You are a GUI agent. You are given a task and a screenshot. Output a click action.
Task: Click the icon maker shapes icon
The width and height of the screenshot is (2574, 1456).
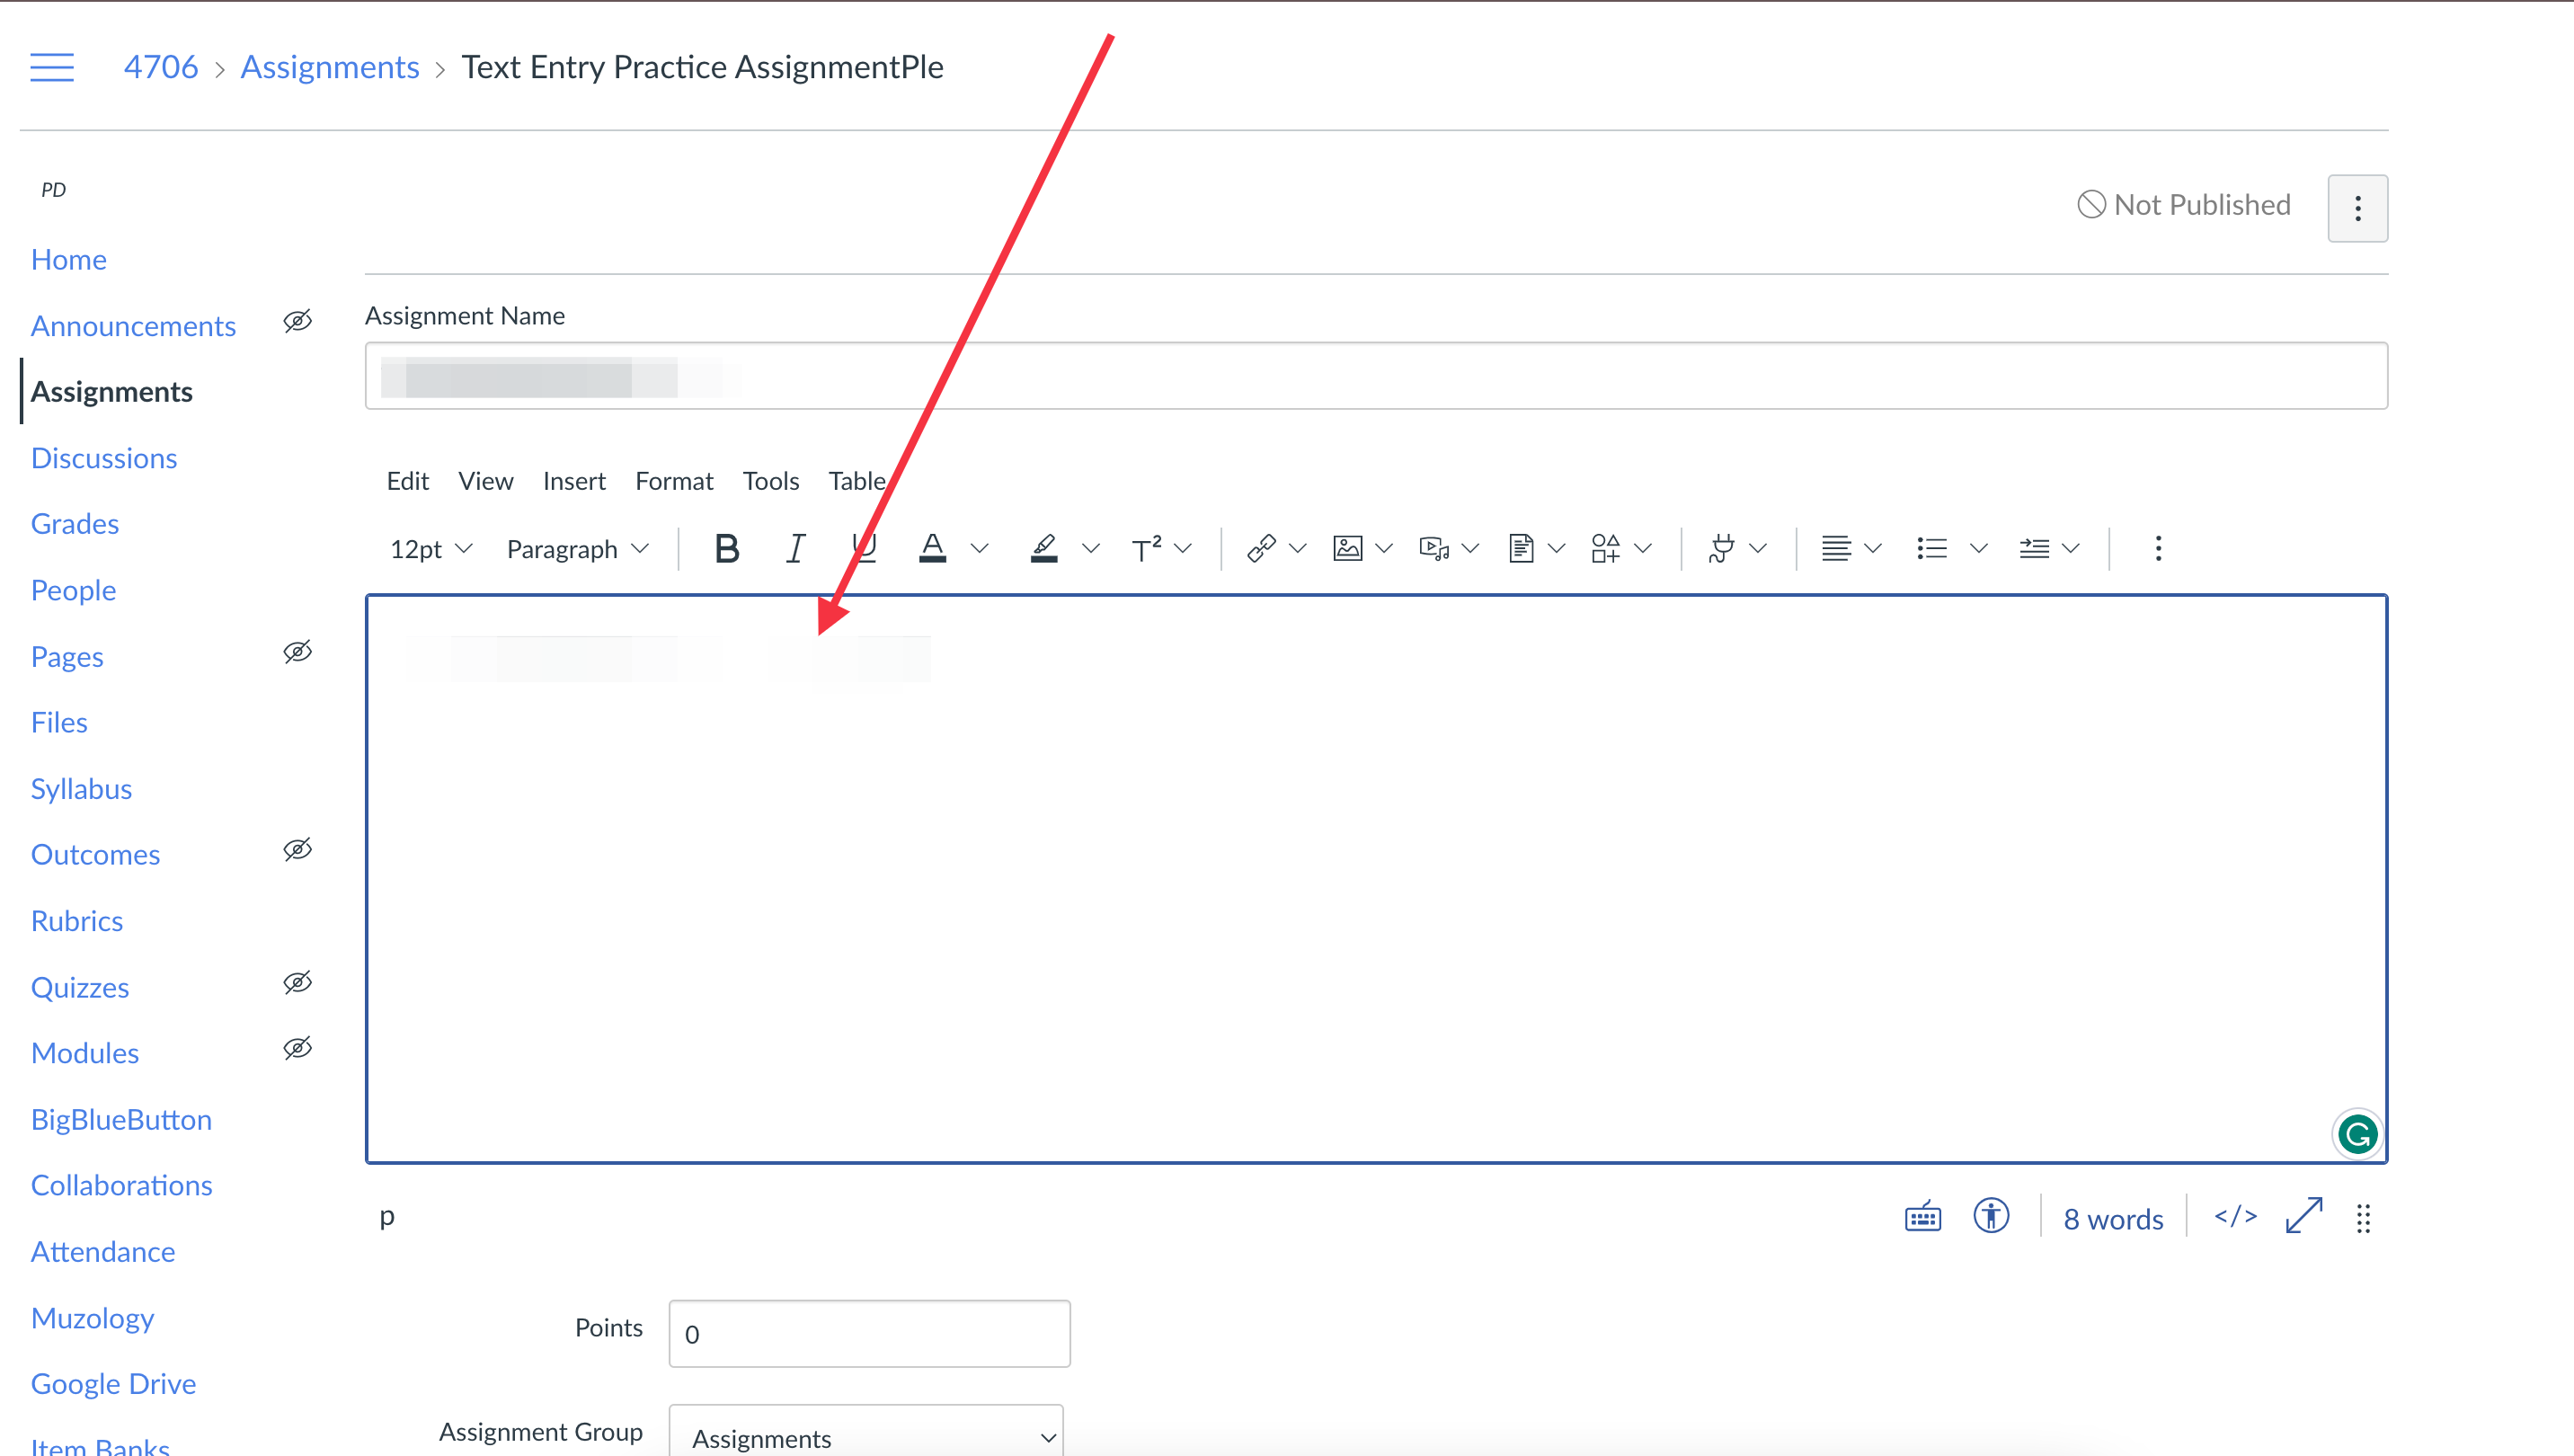pos(1606,549)
